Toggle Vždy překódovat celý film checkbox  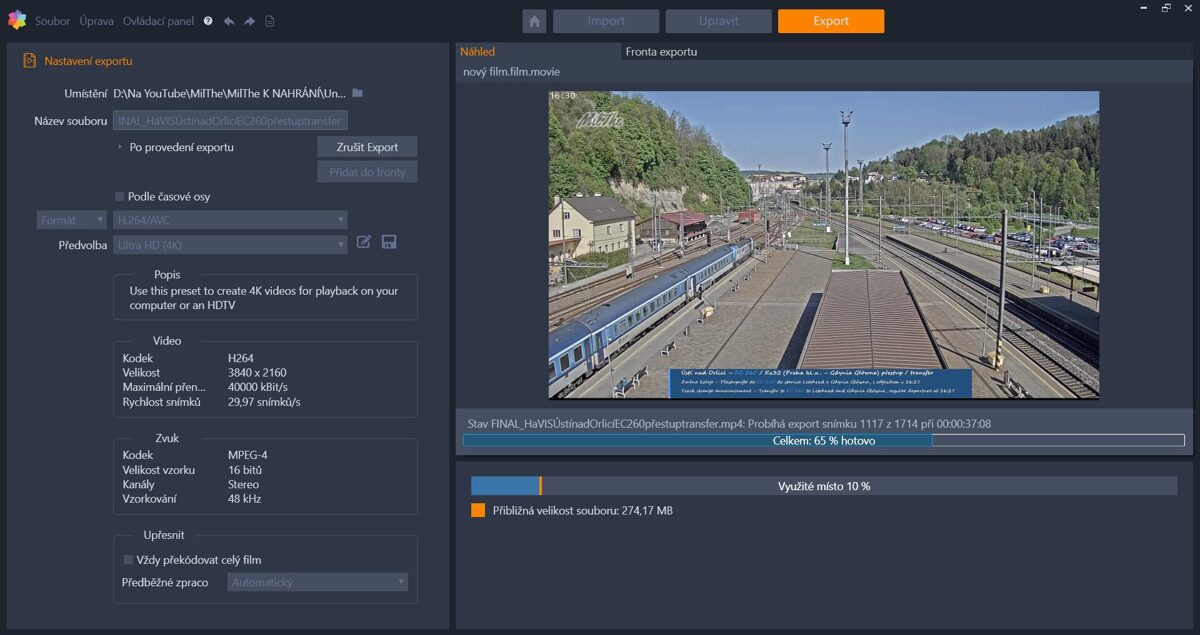tap(128, 560)
